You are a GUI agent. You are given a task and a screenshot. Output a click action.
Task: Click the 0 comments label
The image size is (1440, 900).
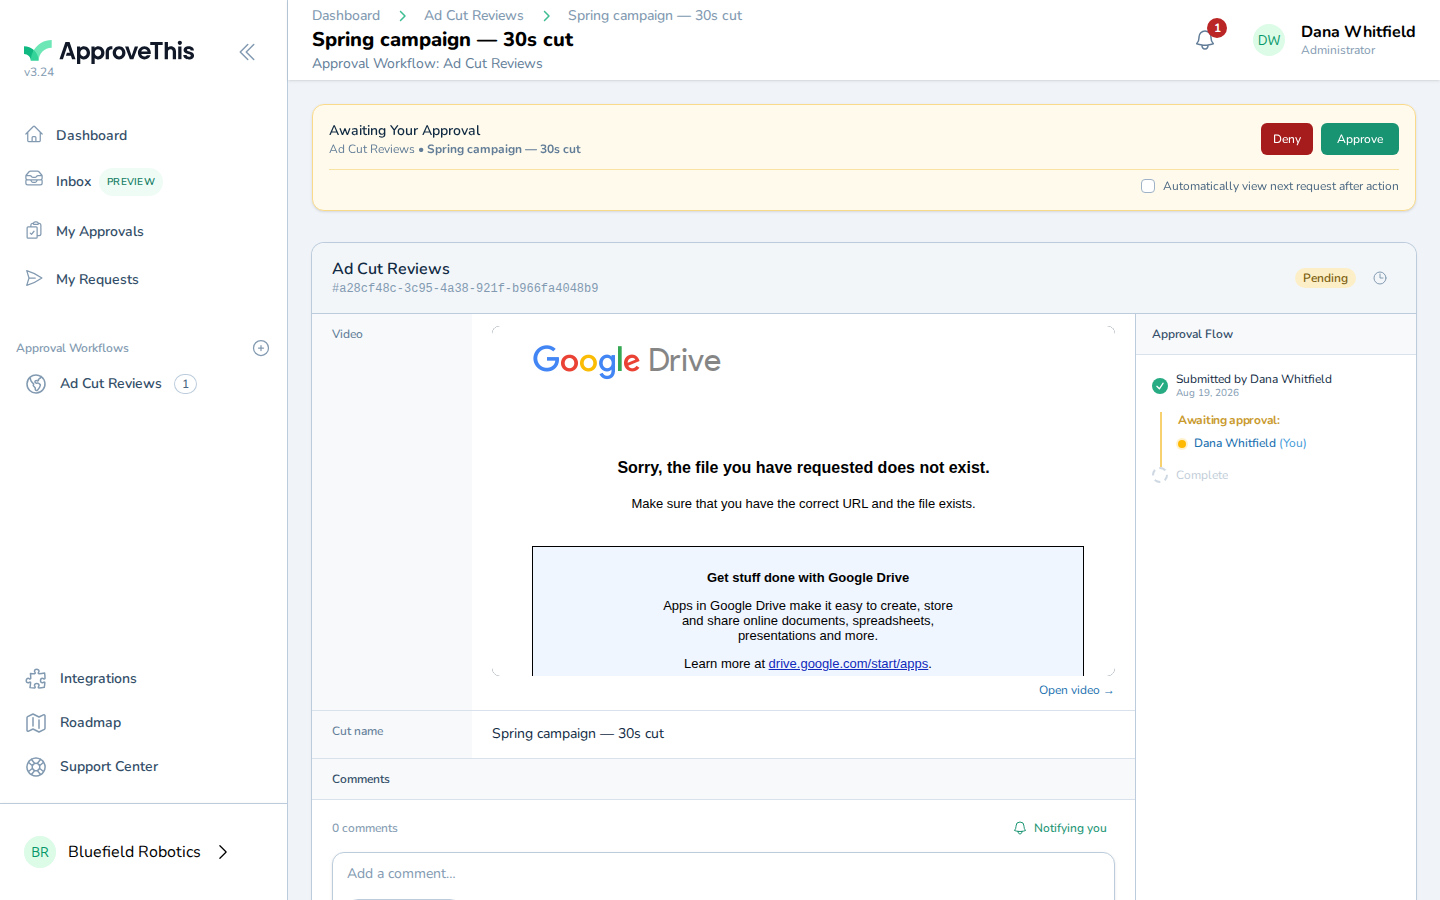click(x=365, y=828)
